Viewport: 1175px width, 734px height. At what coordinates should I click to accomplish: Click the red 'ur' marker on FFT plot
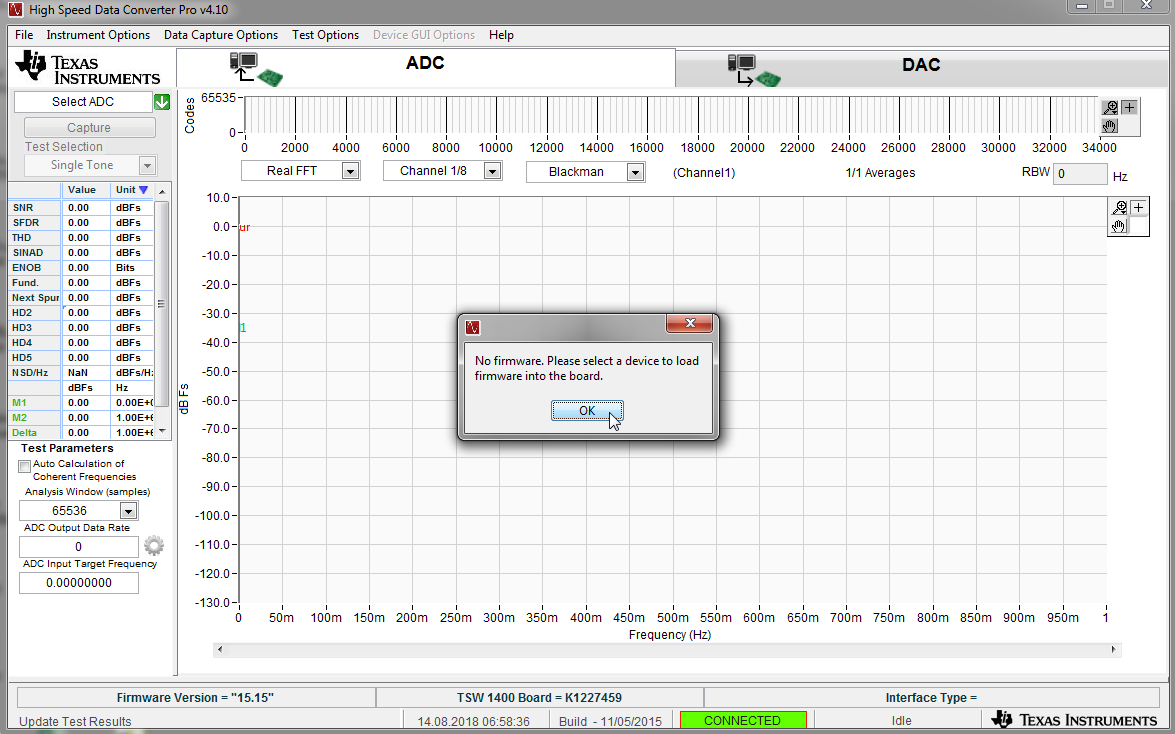tap(245, 227)
